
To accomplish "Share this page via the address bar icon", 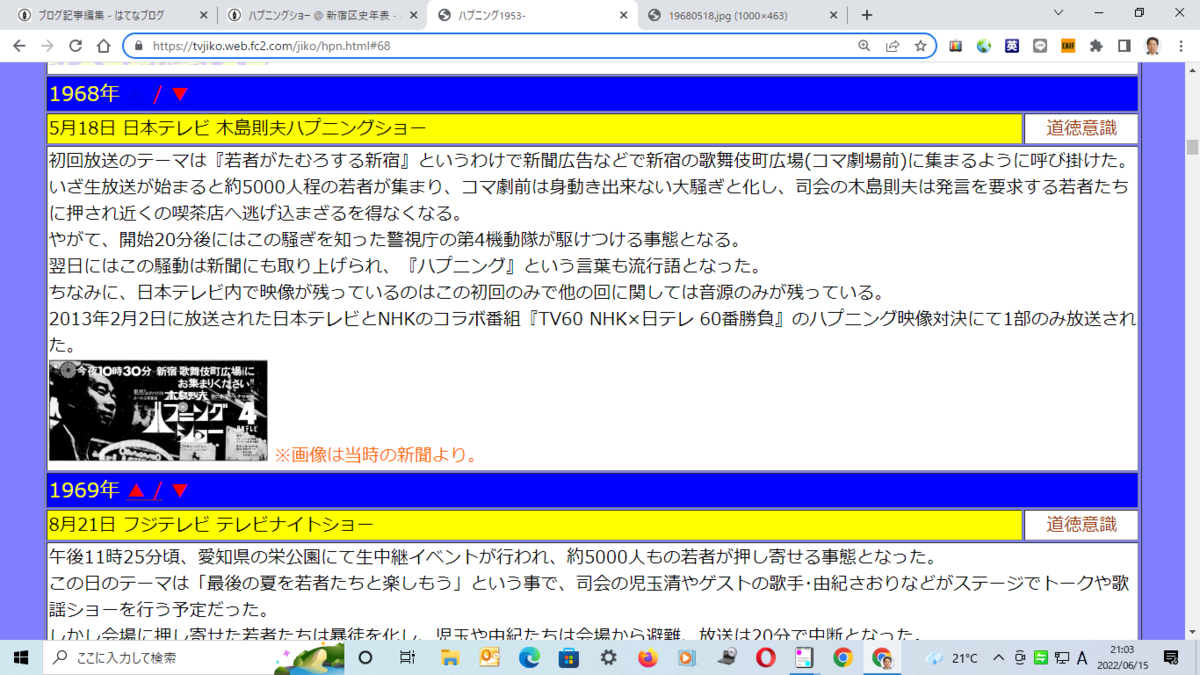I will point(892,46).
